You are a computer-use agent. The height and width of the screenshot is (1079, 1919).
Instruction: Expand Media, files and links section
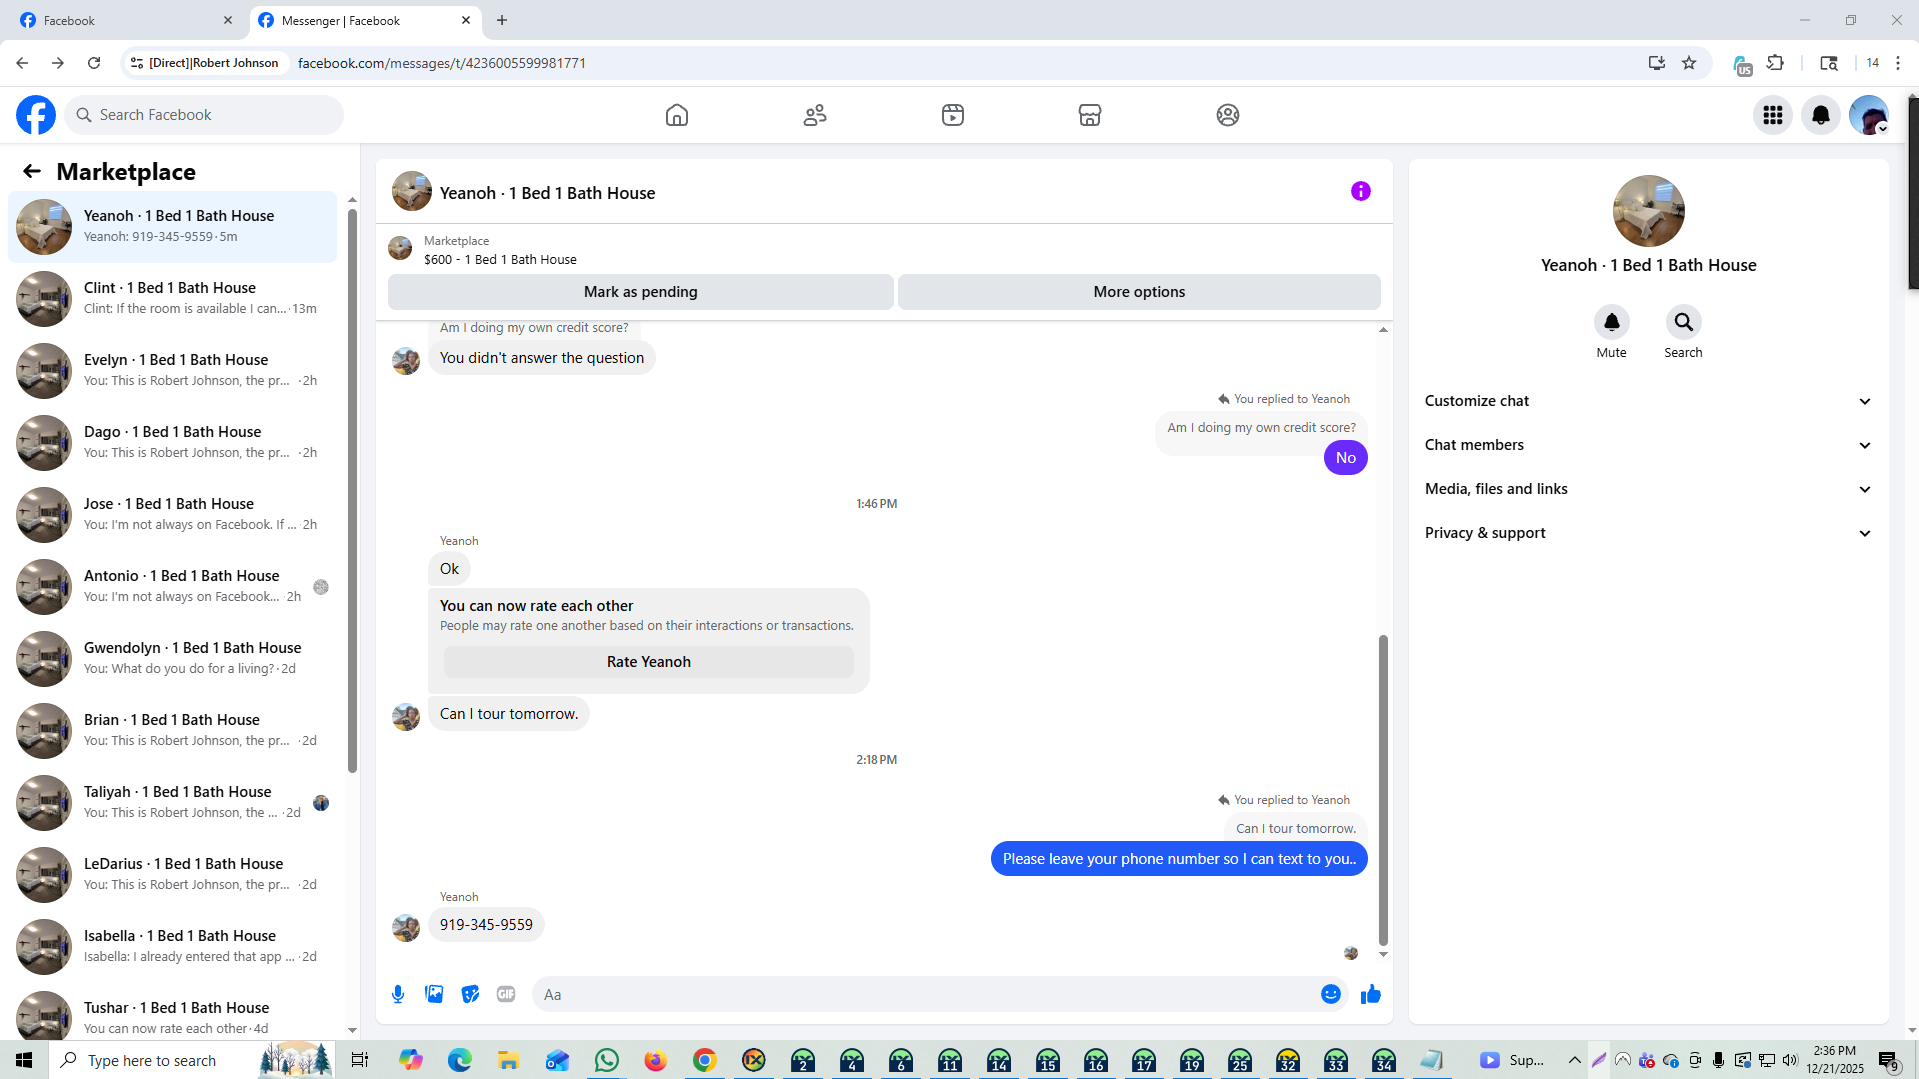(x=1648, y=489)
